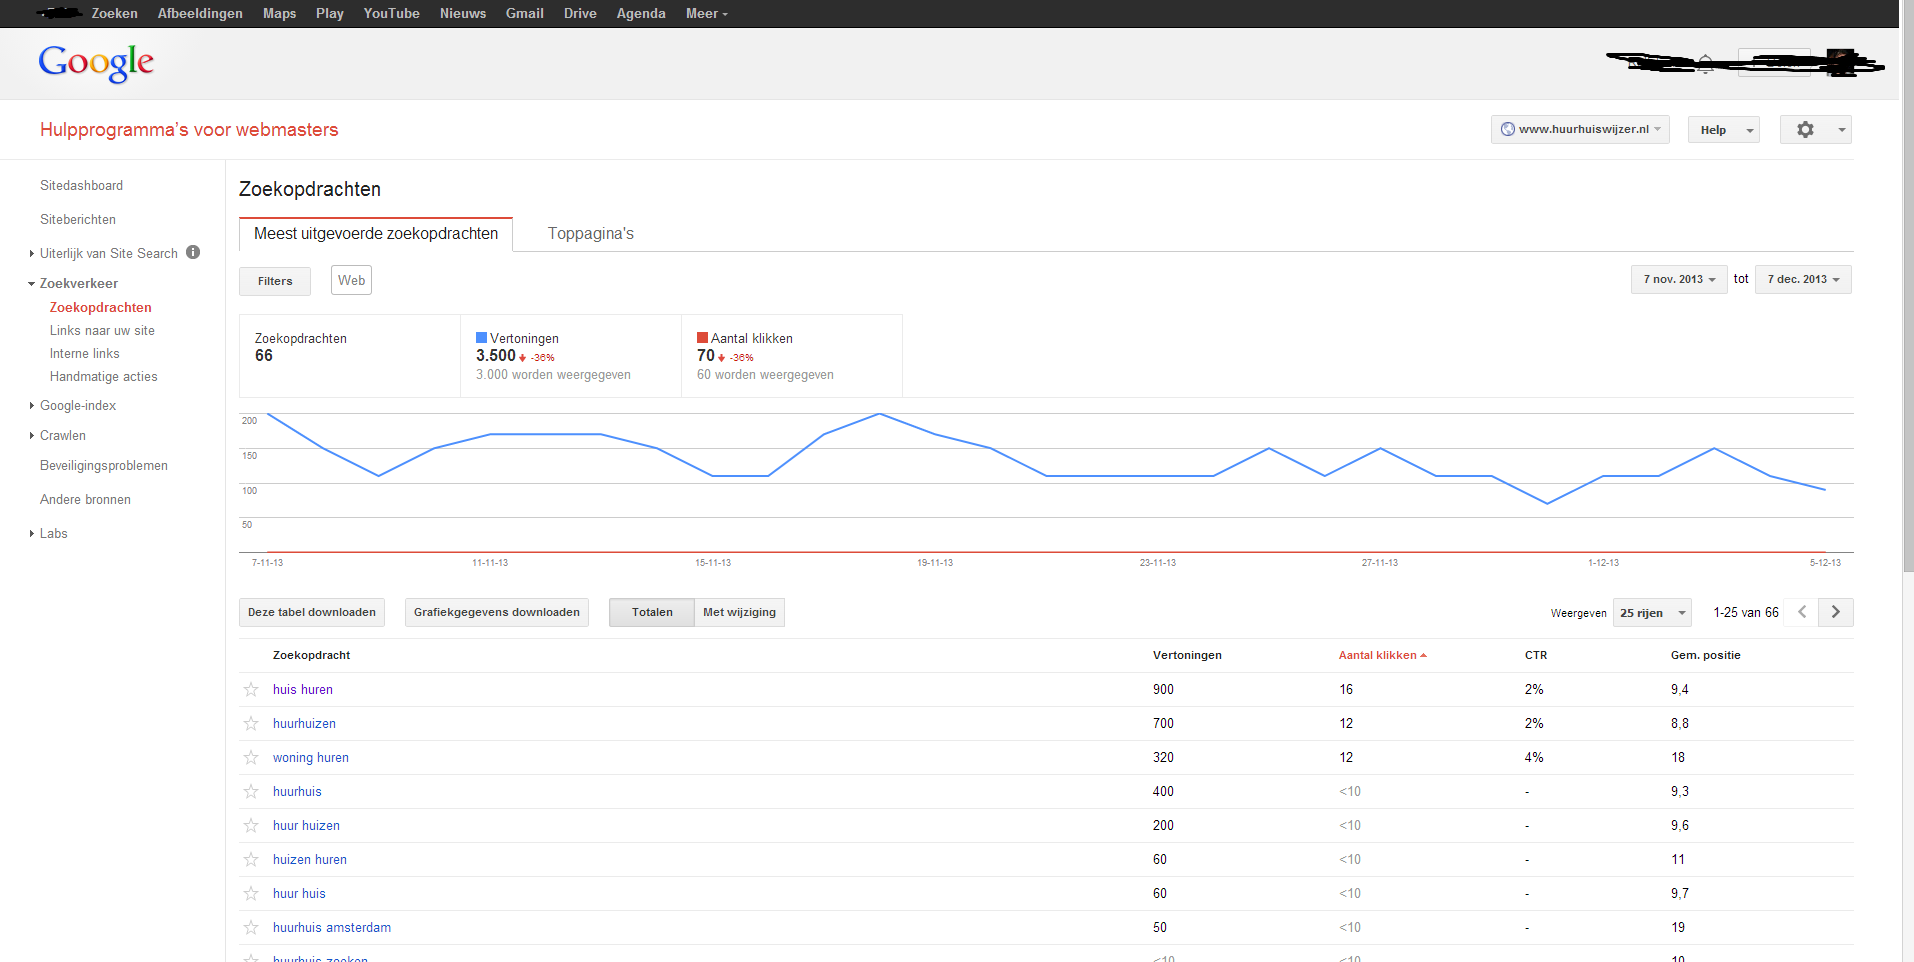Open Play in top bar
Viewport: 1914px width, 962px height.
click(329, 13)
